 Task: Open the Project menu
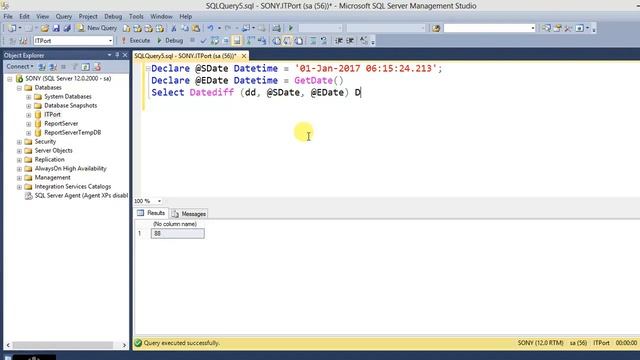click(88, 16)
